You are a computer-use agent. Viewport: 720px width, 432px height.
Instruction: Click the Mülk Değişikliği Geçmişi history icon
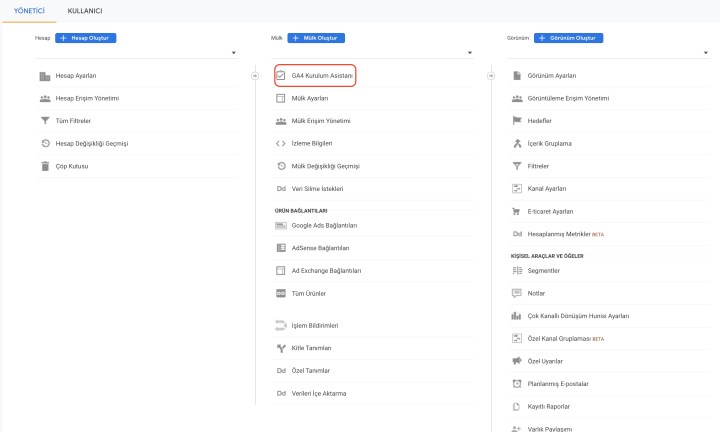tap(281, 166)
